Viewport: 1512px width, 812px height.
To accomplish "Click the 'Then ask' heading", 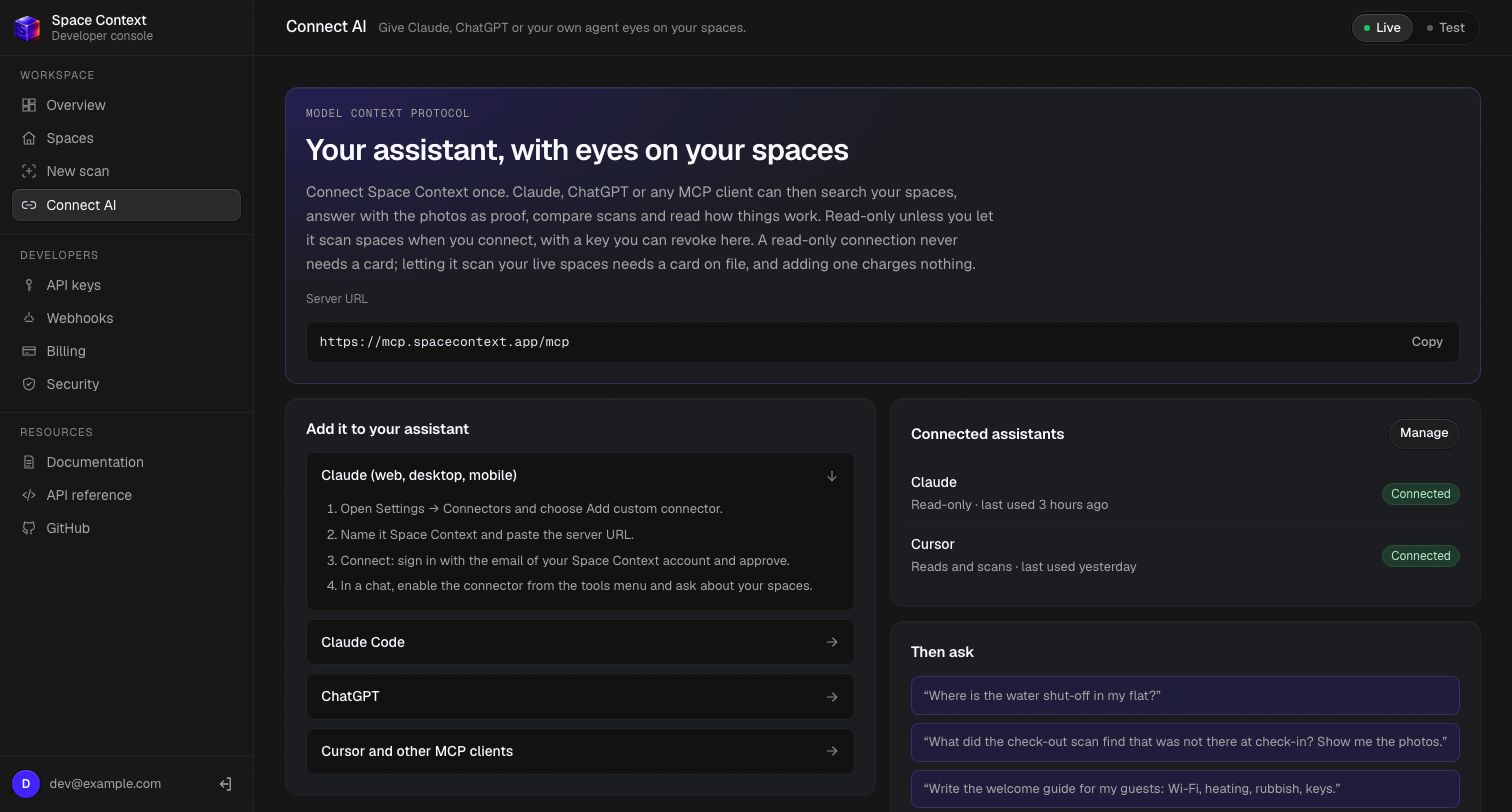I will [x=942, y=652].
